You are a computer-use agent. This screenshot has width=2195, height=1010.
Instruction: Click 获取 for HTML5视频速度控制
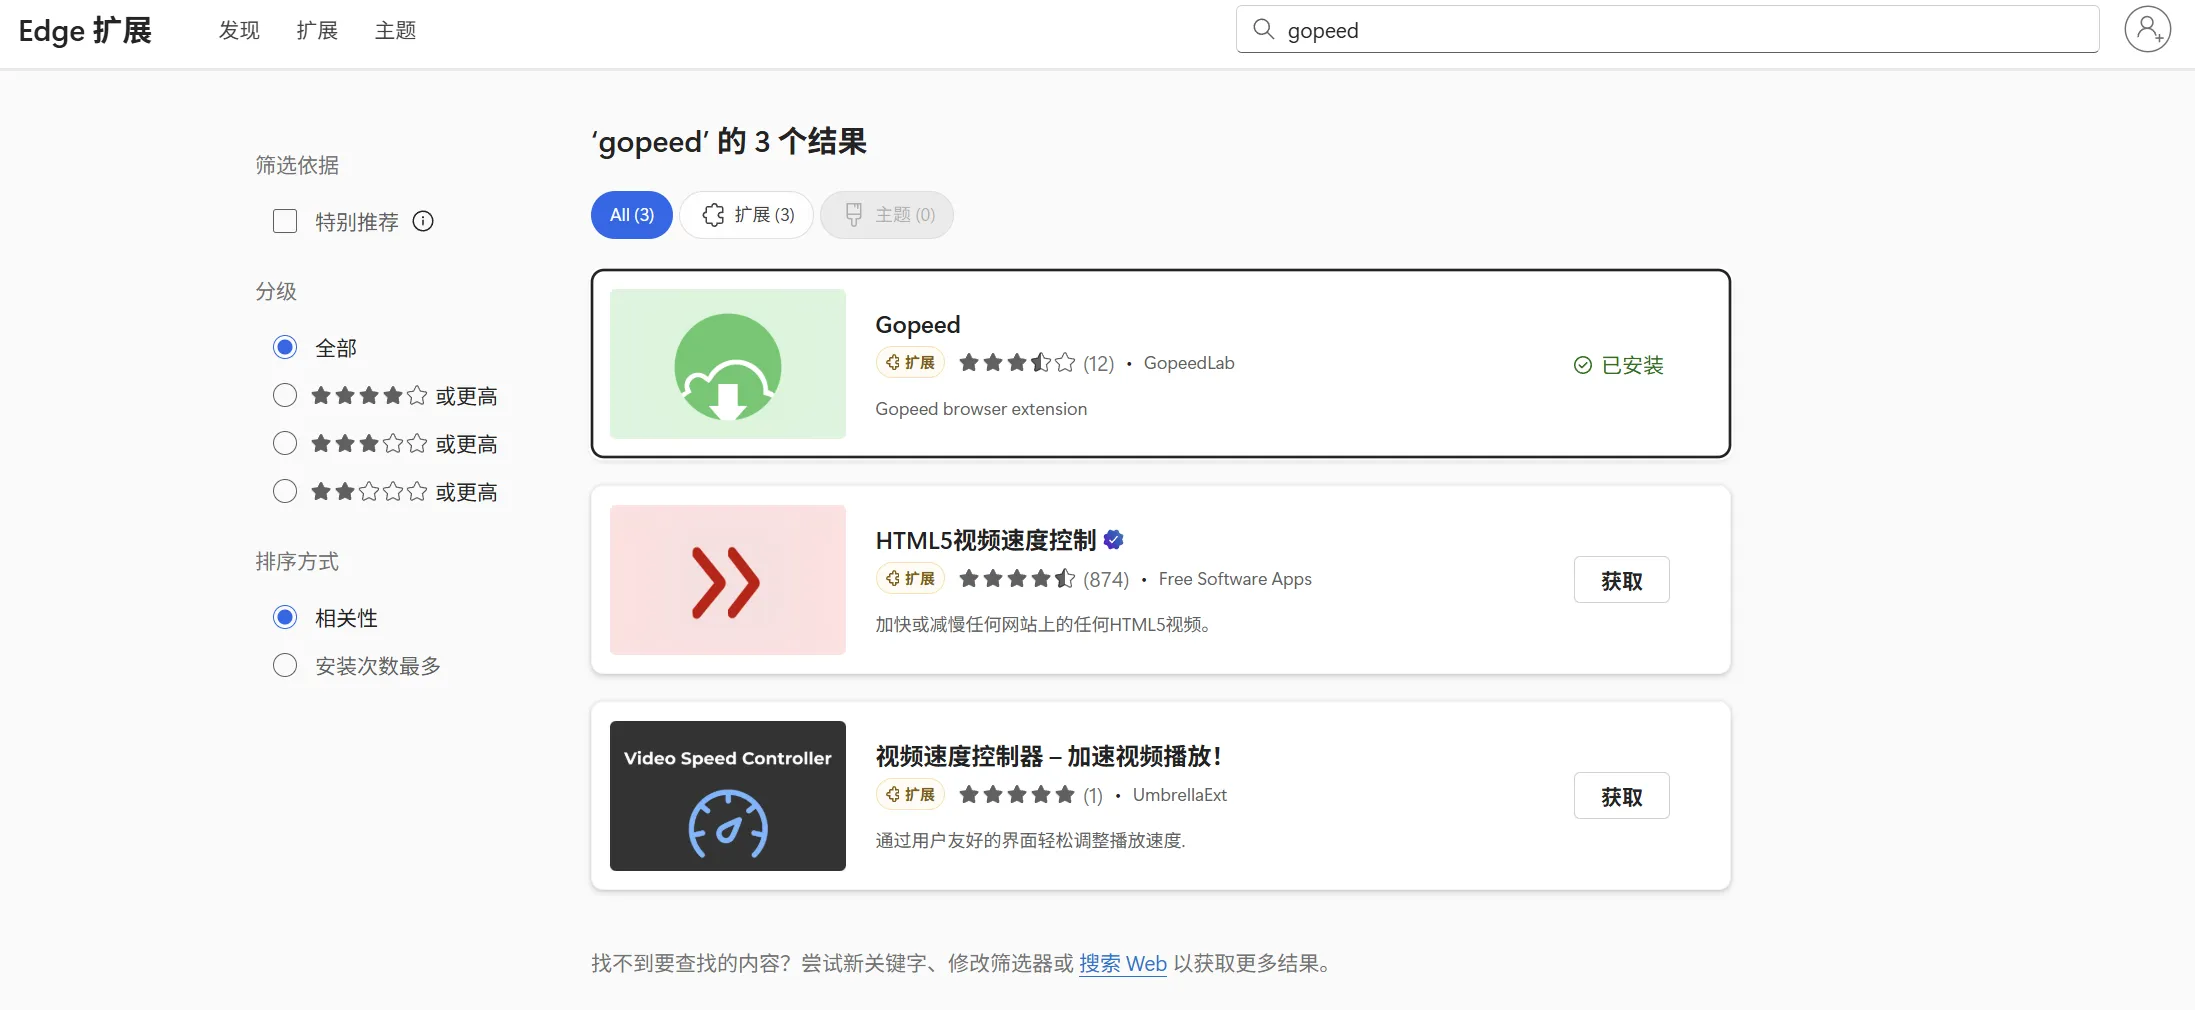click(1621, 580)
